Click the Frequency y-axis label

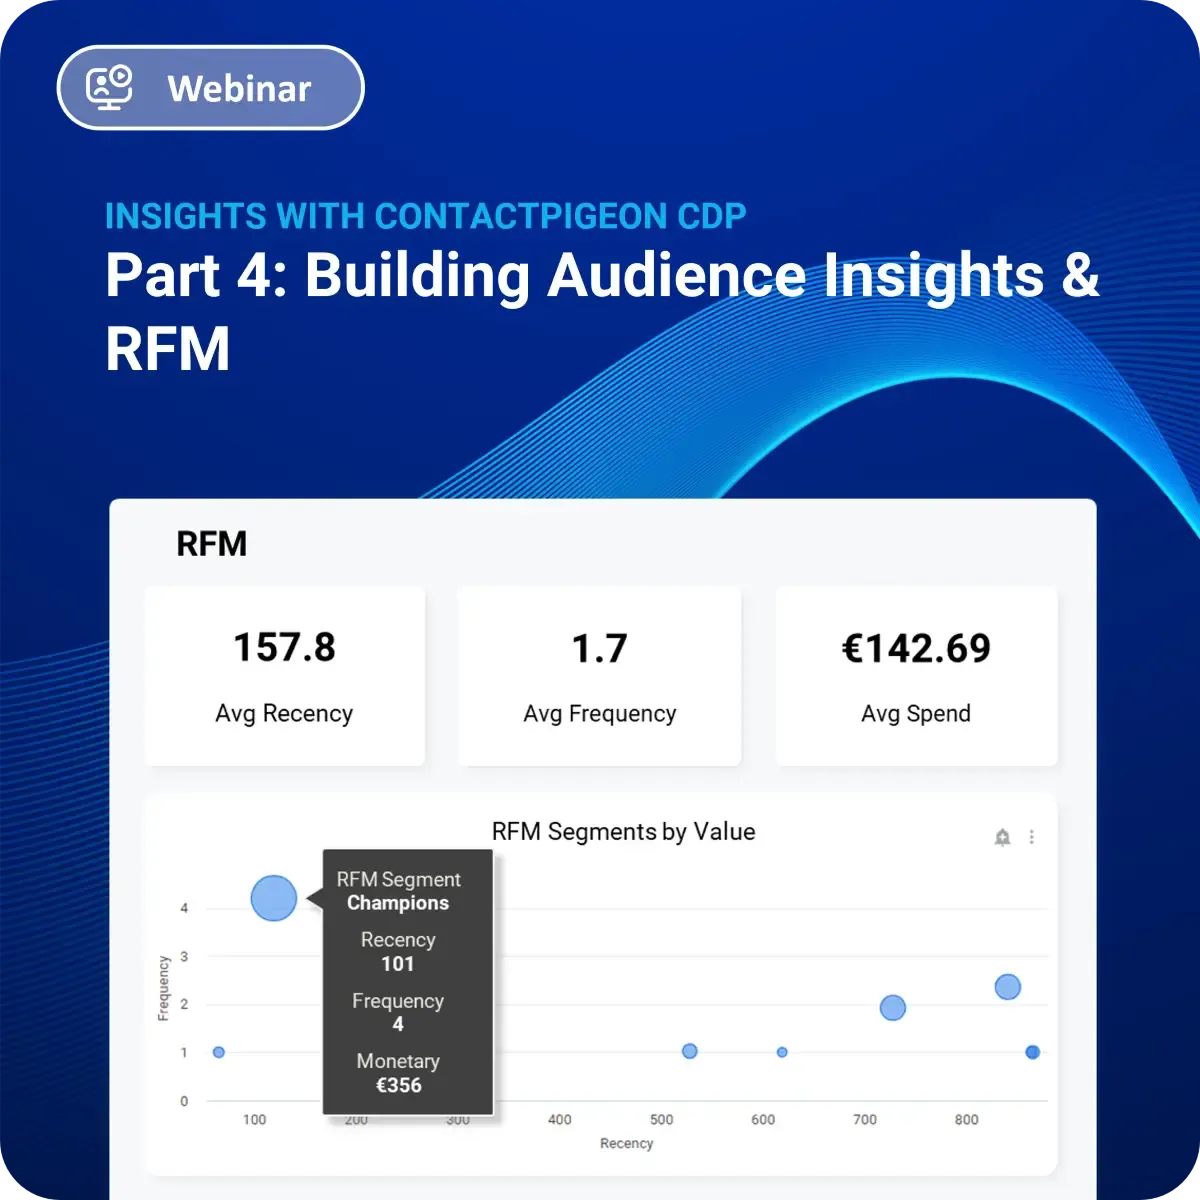tap(163, 988)
